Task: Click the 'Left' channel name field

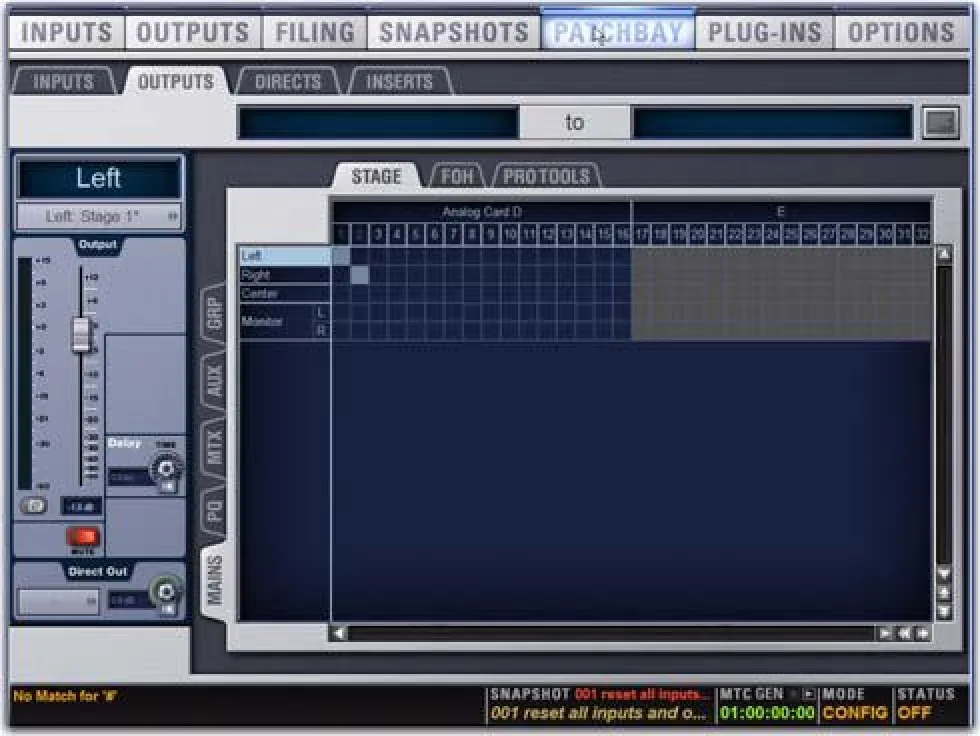Action: point(99,178)
